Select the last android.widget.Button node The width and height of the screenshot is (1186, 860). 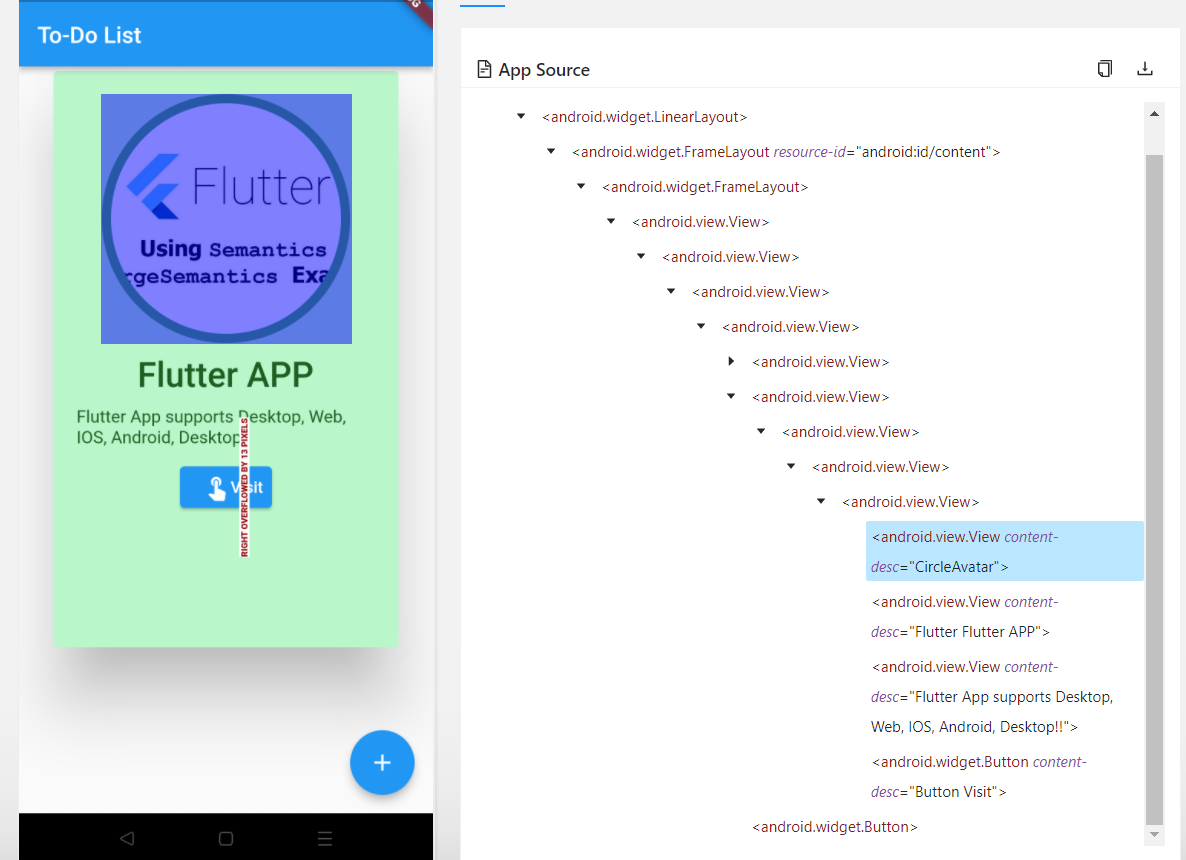click(x=834, y=827)
